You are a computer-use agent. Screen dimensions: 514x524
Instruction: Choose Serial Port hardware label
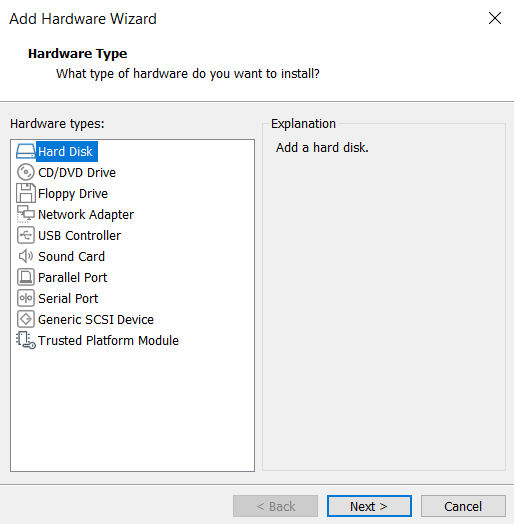(x=68, y=298)
